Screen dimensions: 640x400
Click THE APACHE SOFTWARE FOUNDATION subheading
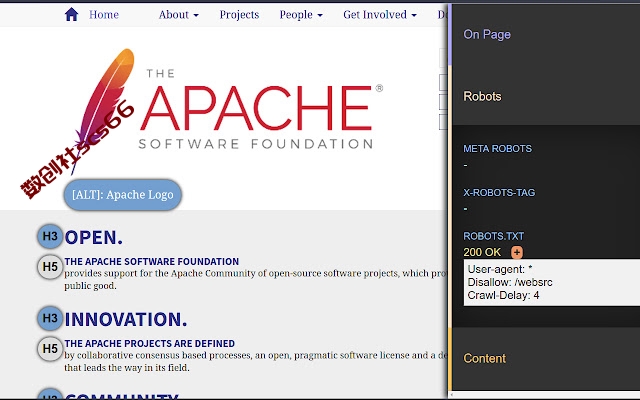coord(151,261)
